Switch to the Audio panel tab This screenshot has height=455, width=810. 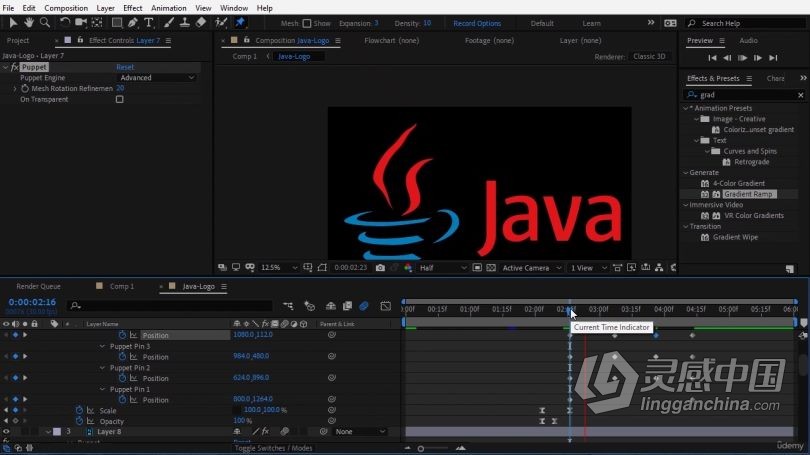pyautogui.click(x=749, y=40)
